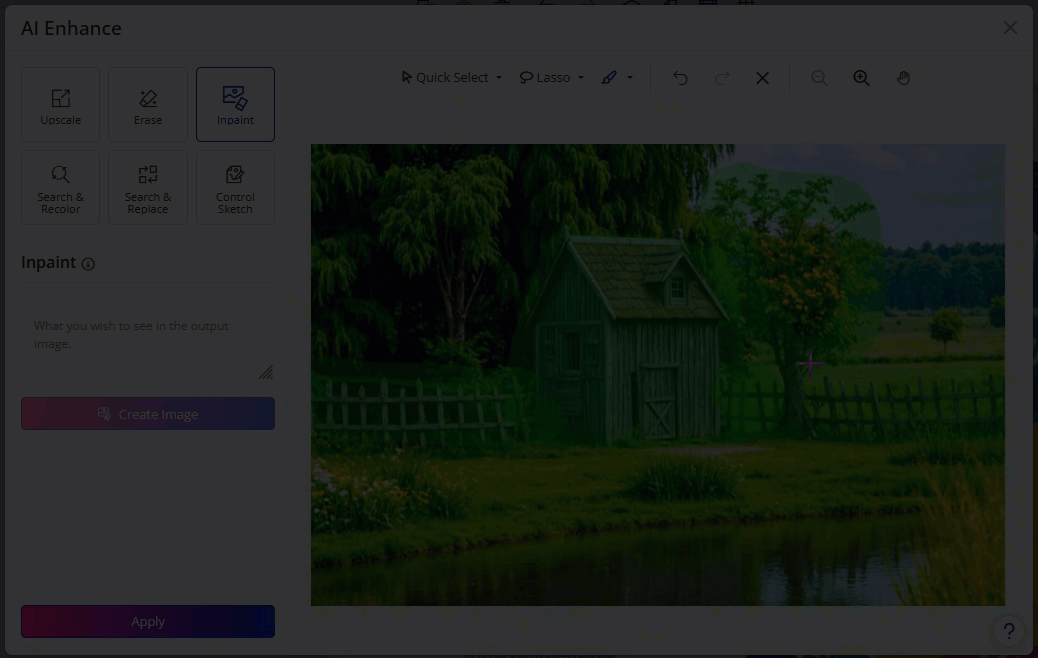Image resolution: width=1038 pixels, height=658 pixels.
Task: Click the Apply button
Action: coord(148,622)
